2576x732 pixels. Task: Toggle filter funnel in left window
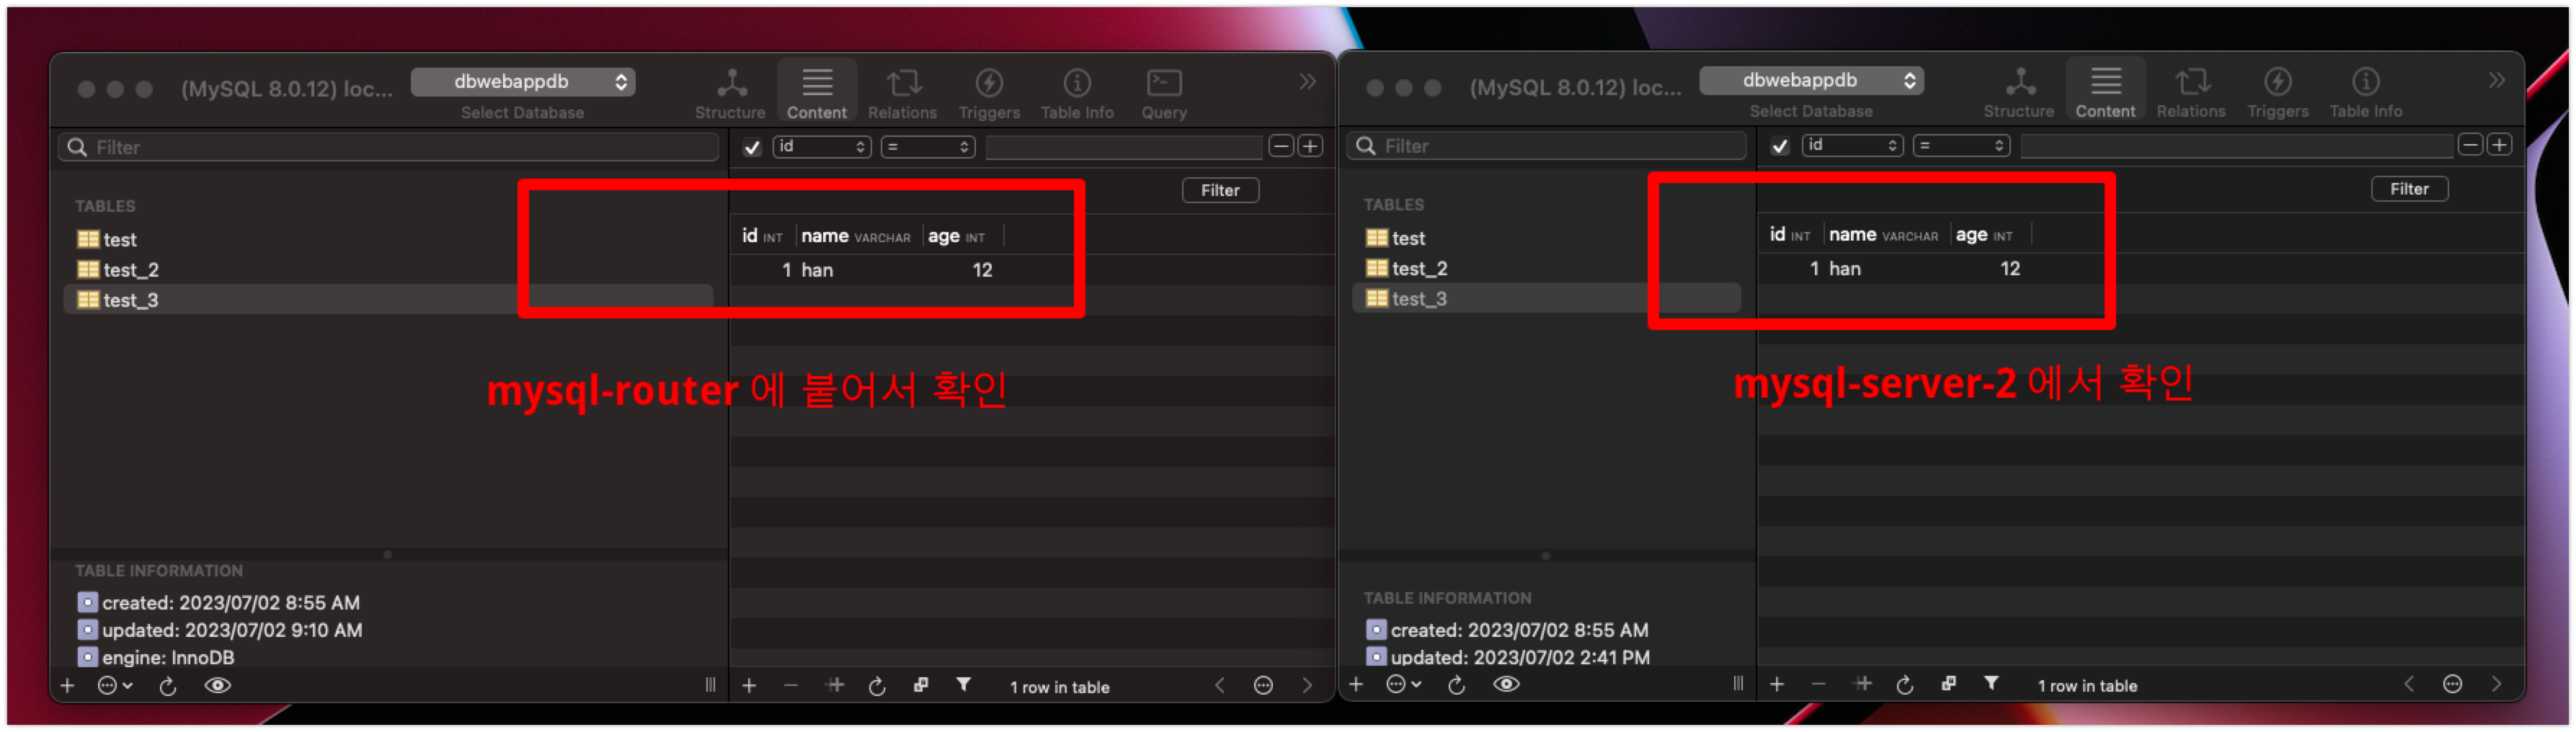tap(963, 685)
